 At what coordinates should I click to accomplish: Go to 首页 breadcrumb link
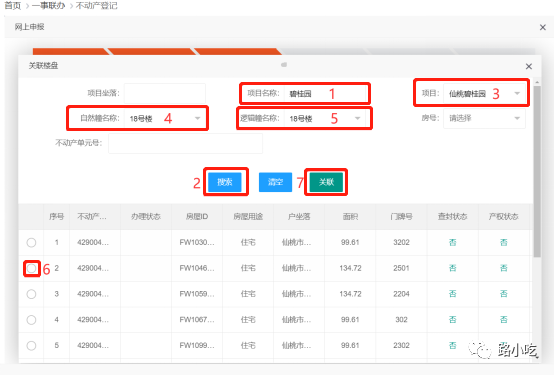pyautogui.click(x=12, y=5)
